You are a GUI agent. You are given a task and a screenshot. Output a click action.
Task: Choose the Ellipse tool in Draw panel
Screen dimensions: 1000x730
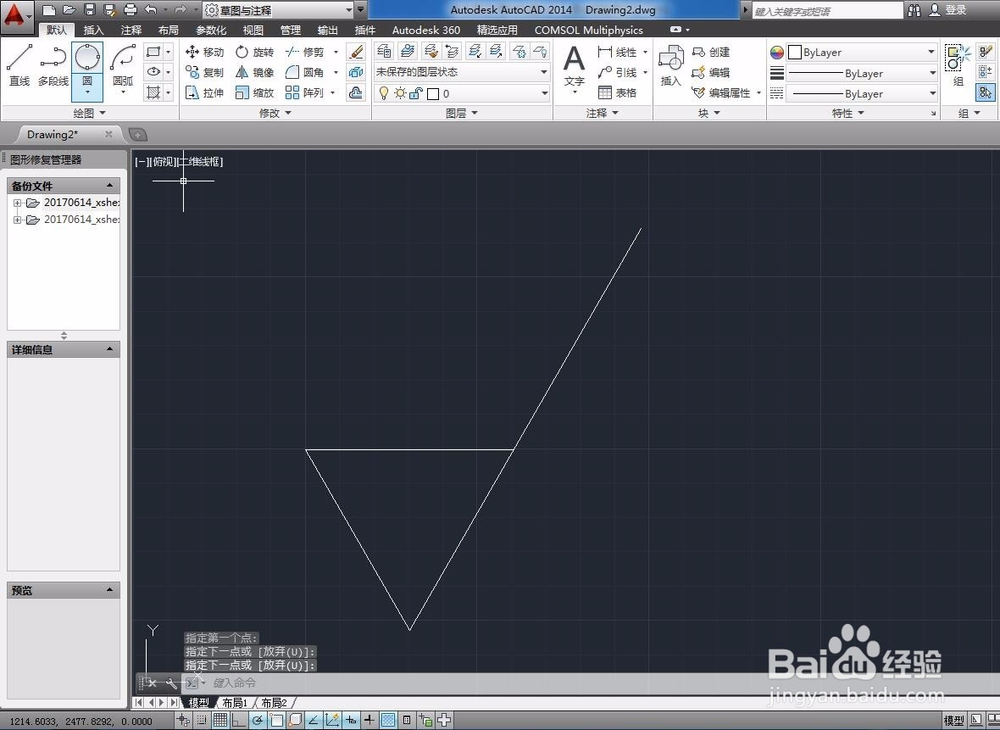click(153, 72)
